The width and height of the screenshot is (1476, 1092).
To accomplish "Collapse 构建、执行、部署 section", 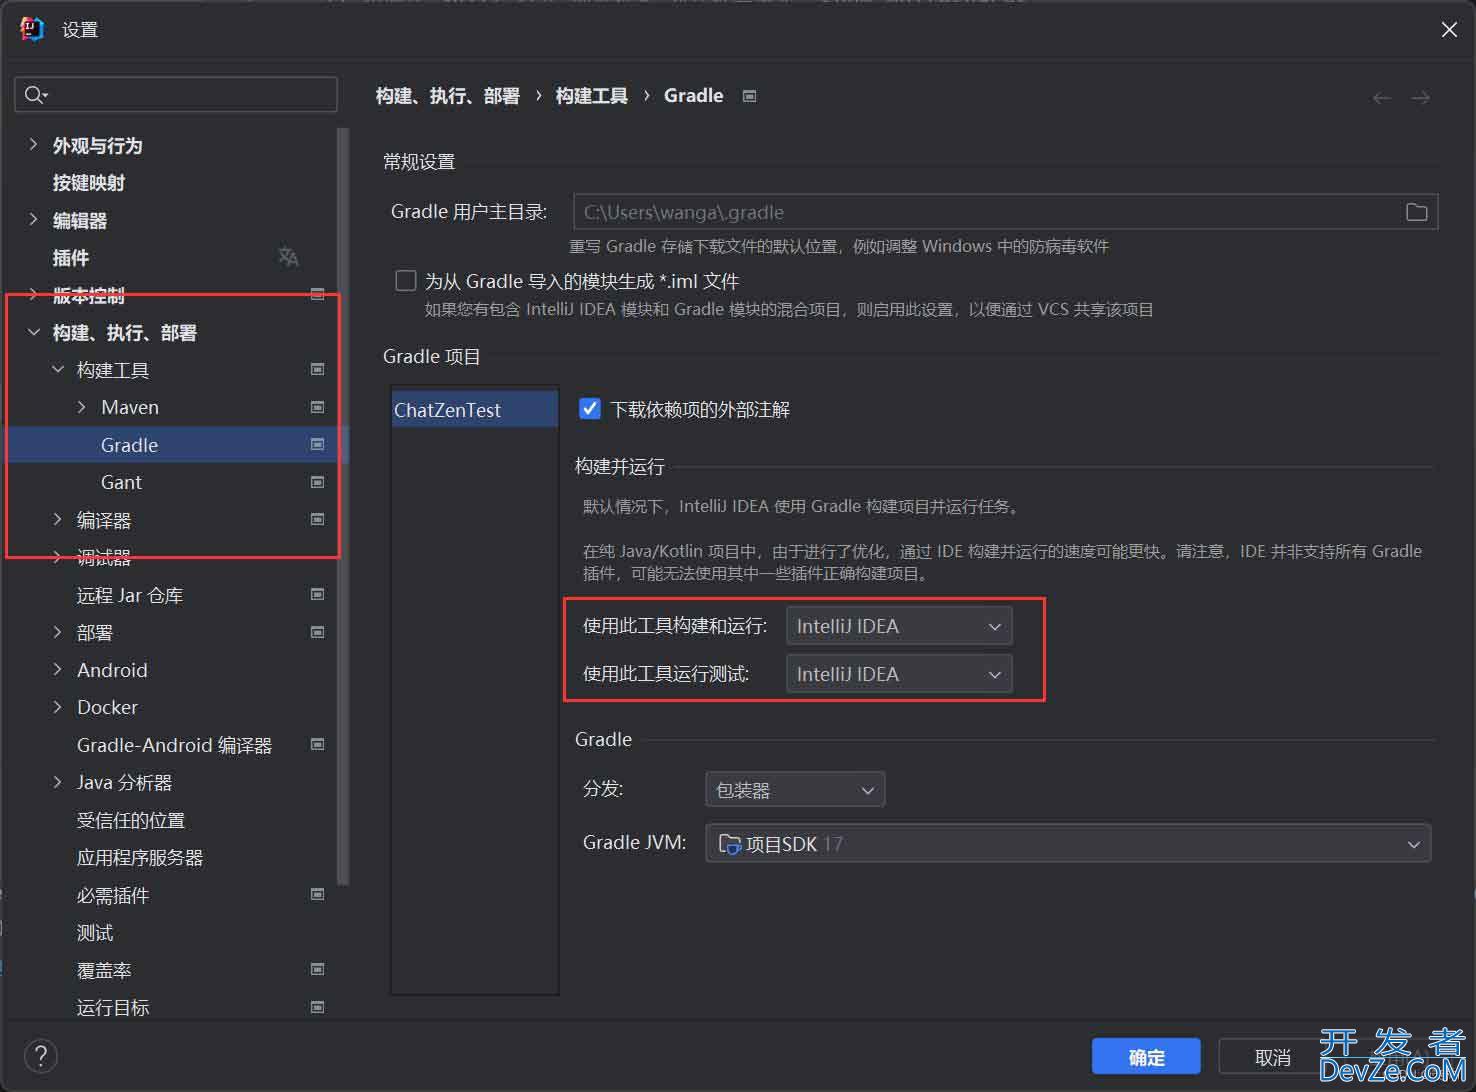I will point(33,332).
